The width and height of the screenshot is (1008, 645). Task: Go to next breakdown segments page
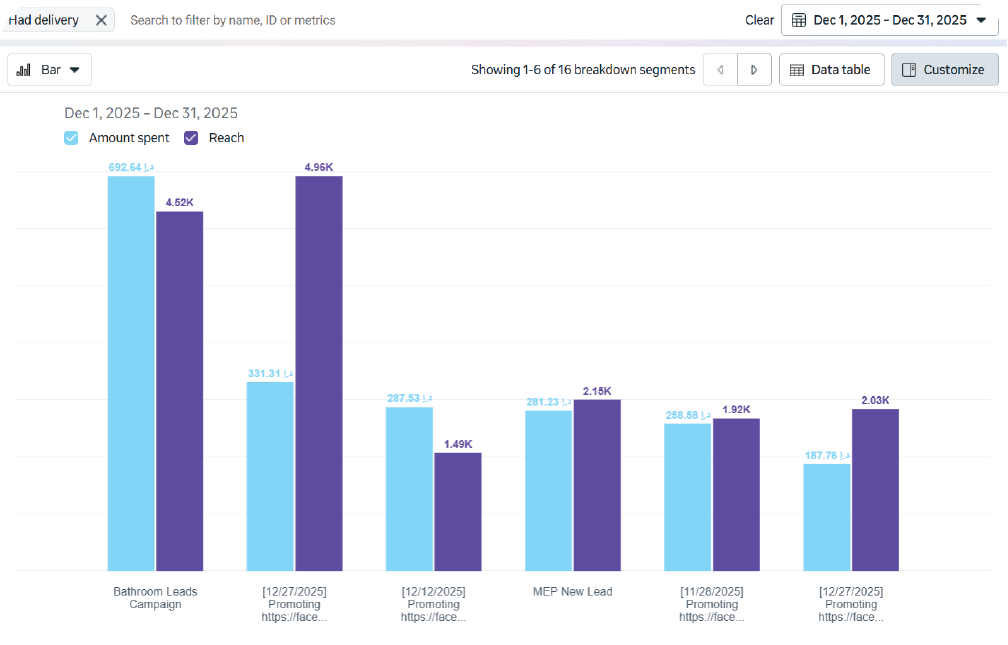754,70
